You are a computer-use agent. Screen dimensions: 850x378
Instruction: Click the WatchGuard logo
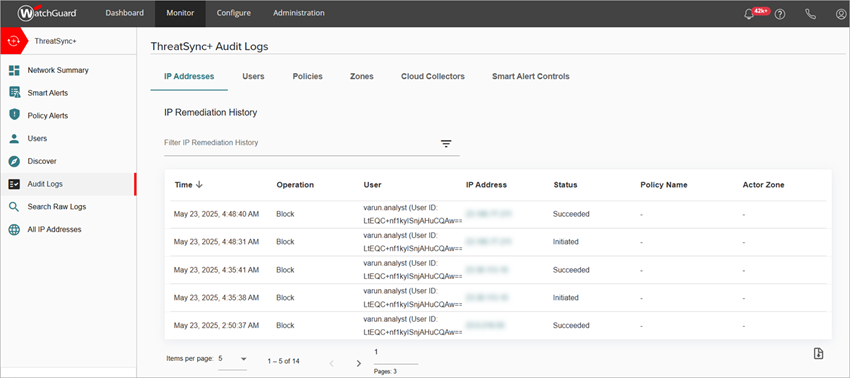pos(47,13)
